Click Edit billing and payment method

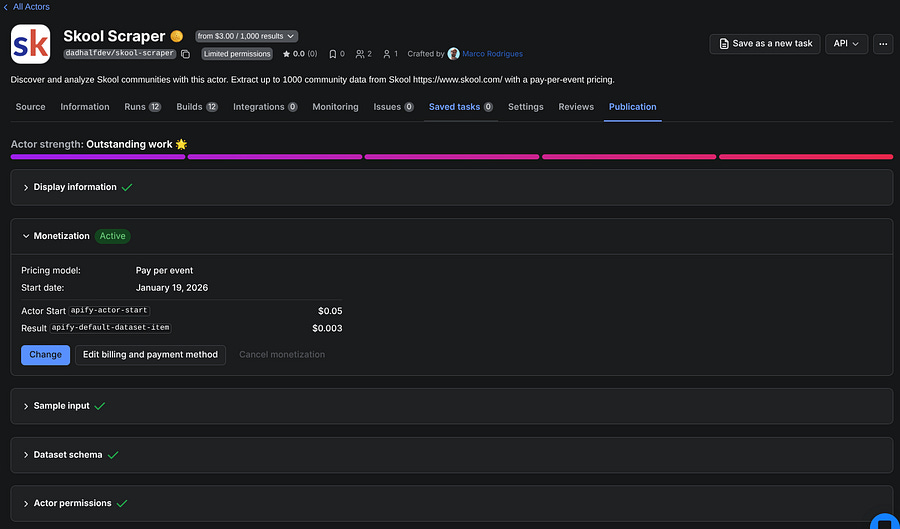click(150, 355)
